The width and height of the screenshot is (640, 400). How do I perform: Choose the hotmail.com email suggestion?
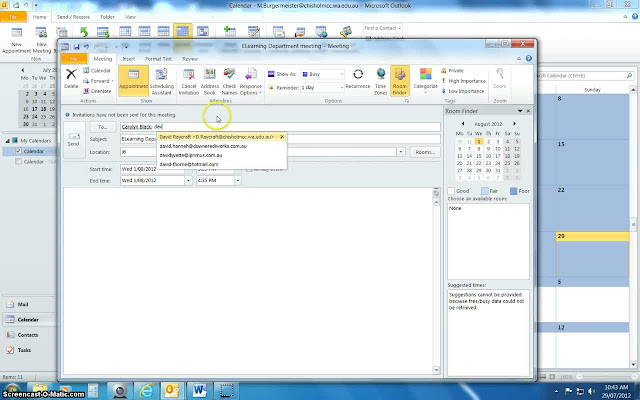(222, 164)
